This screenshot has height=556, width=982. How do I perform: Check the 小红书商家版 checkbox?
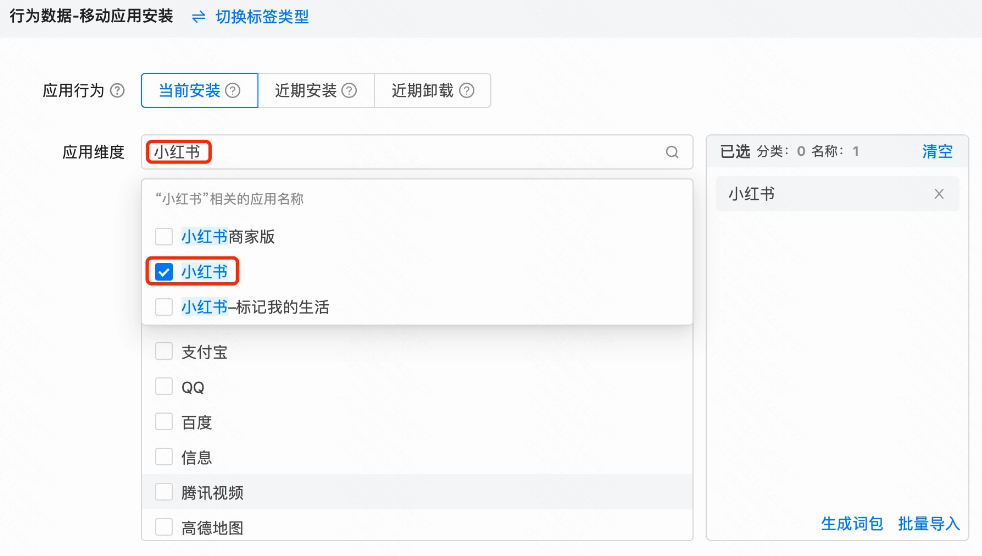pos(164,237)
